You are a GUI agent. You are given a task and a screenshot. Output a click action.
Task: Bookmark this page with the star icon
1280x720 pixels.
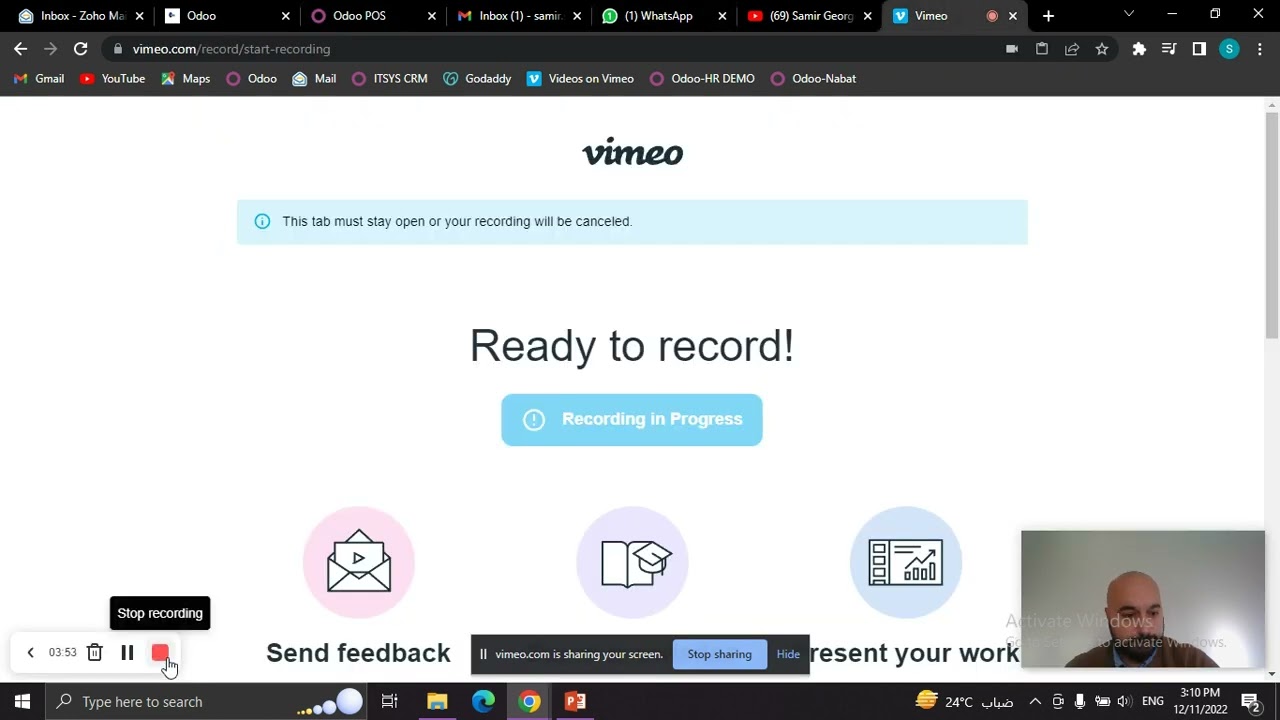(x=1102, y=48)
